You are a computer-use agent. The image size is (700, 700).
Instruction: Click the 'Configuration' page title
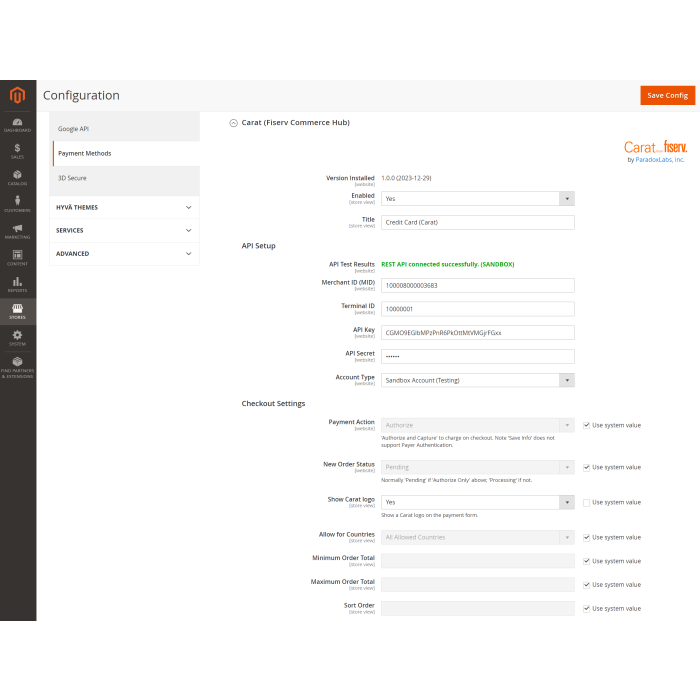pos(81,95)
